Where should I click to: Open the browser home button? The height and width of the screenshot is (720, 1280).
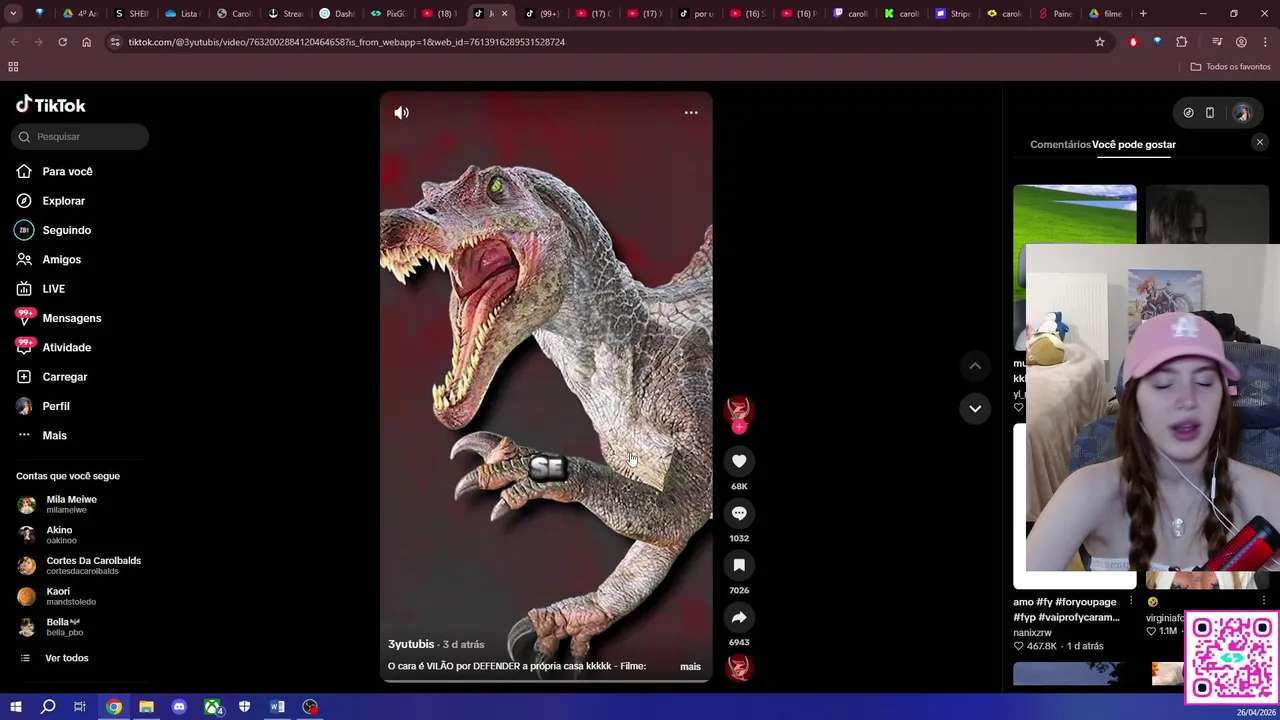pyautogui.click(x=86, y=42)
